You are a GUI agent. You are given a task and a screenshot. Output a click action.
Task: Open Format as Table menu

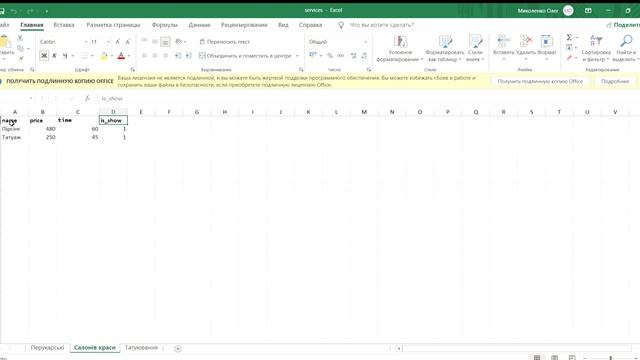click(445, 49)
